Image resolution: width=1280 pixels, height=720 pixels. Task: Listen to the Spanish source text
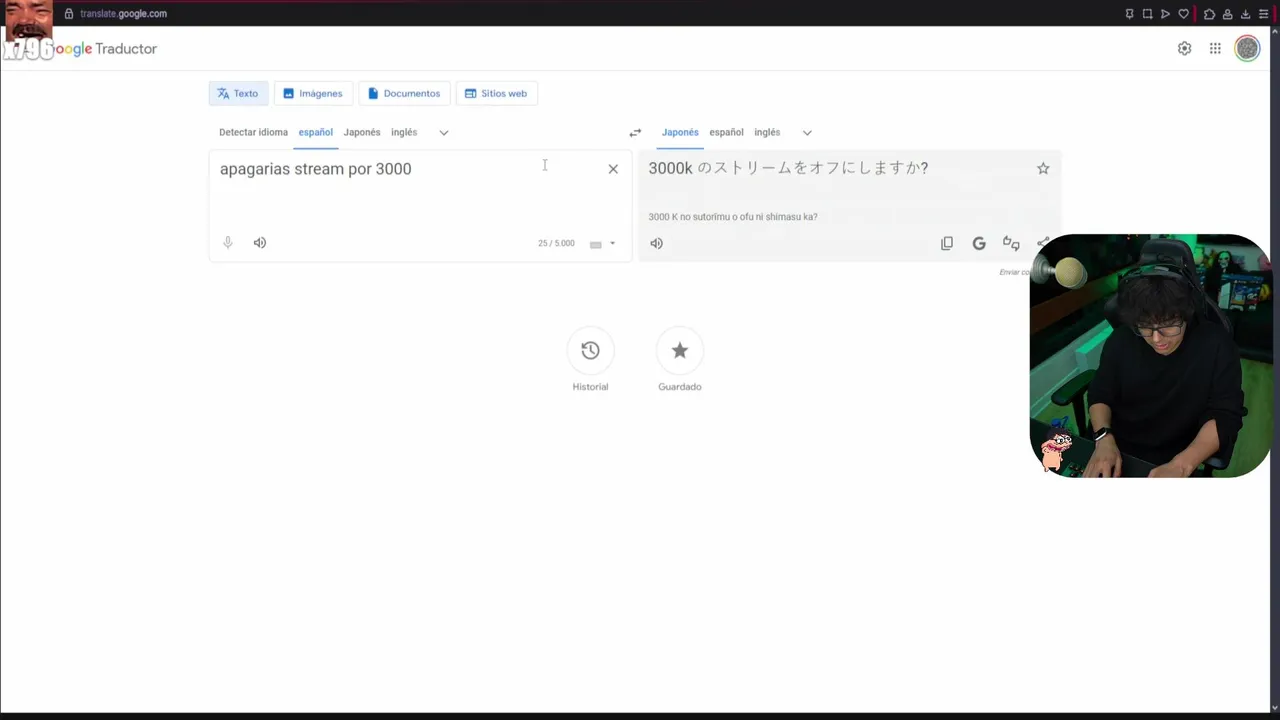click(x=260, y=243)
